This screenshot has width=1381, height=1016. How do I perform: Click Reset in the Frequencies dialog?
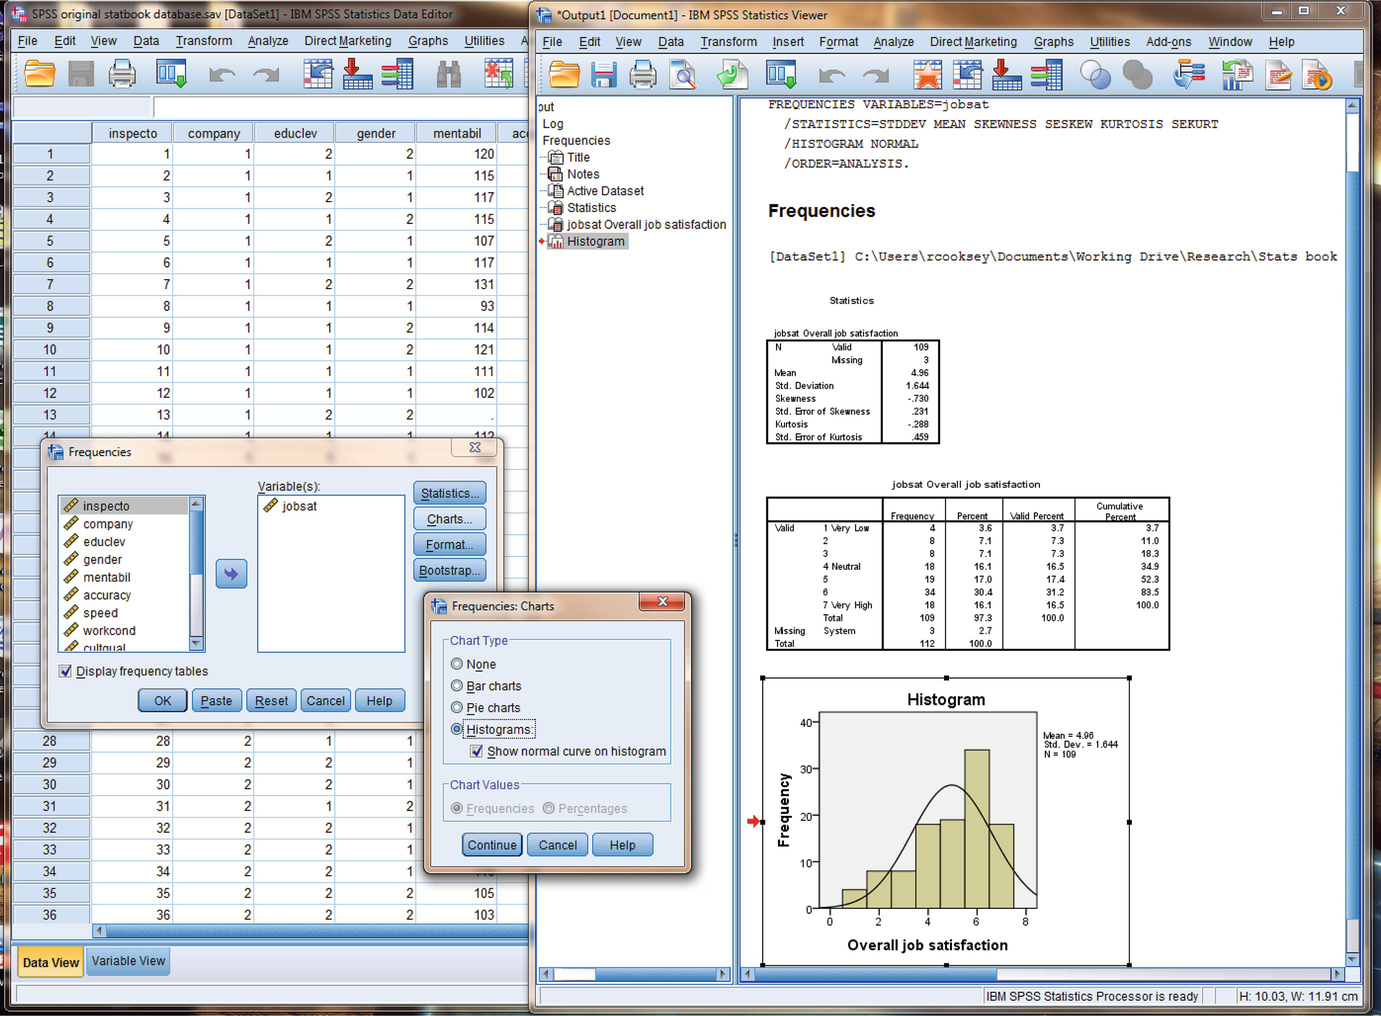(x=271, y=701)
